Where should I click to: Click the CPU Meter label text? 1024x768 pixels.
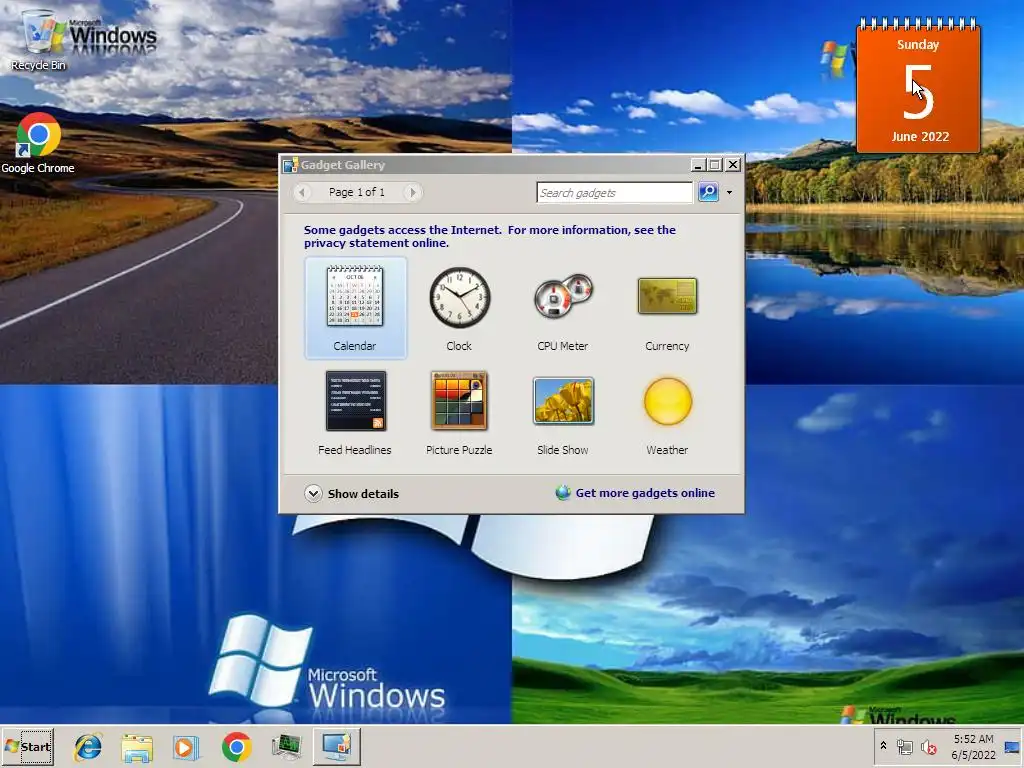(563, 346)
